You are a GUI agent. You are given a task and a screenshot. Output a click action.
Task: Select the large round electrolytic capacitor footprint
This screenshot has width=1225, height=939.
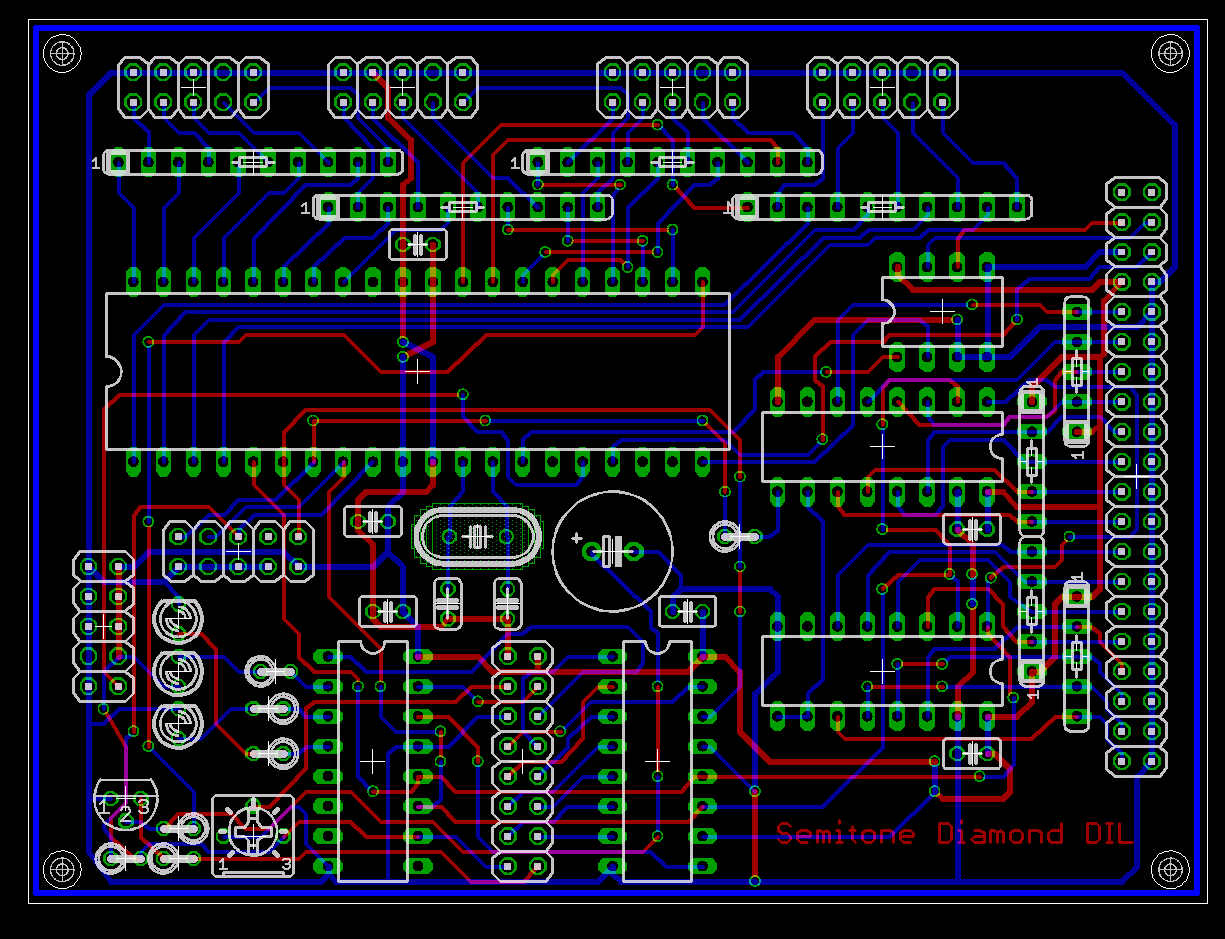(612, 551)
